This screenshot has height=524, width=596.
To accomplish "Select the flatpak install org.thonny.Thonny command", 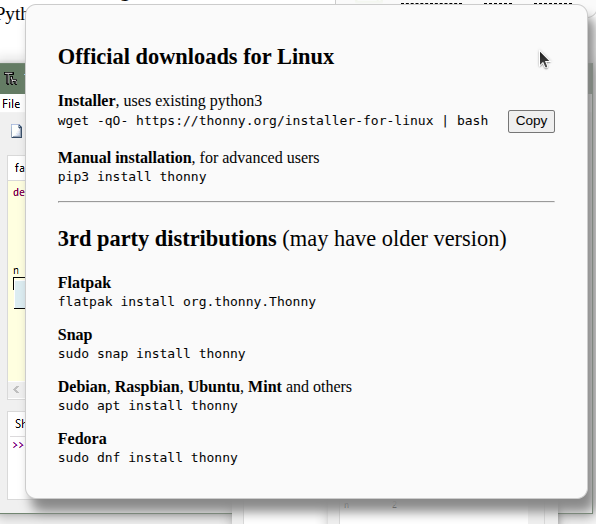I will coord(187,302).
